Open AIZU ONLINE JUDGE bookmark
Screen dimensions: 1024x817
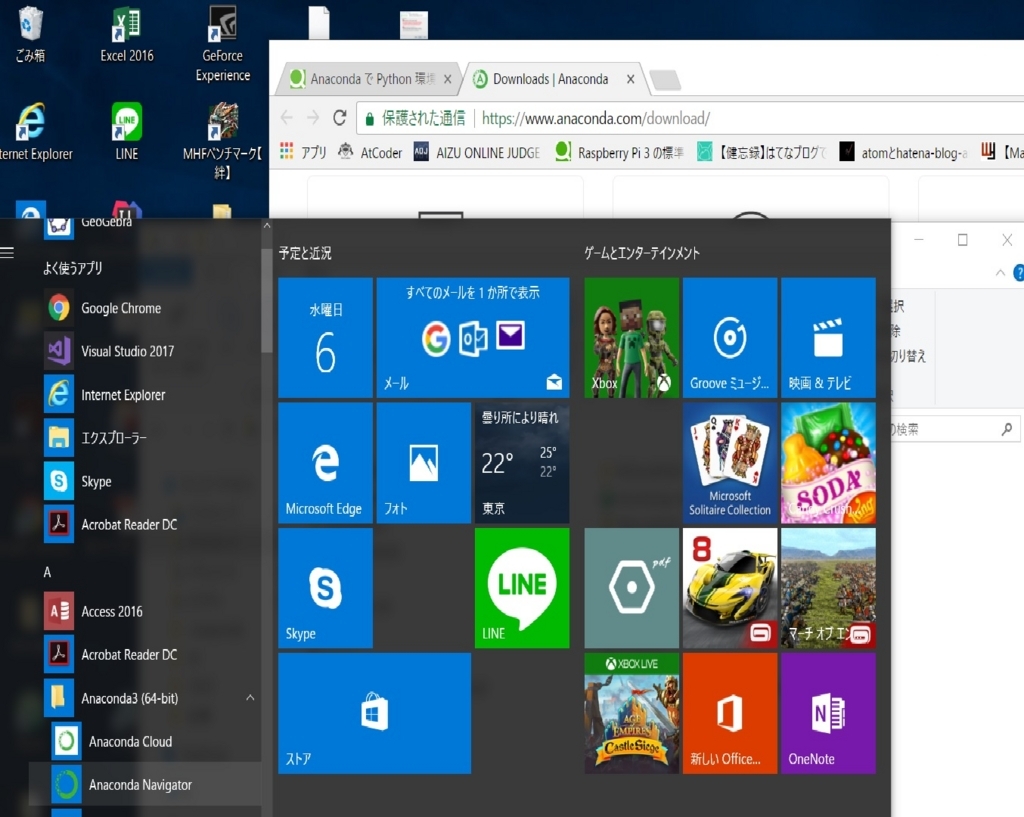(477, 152)
